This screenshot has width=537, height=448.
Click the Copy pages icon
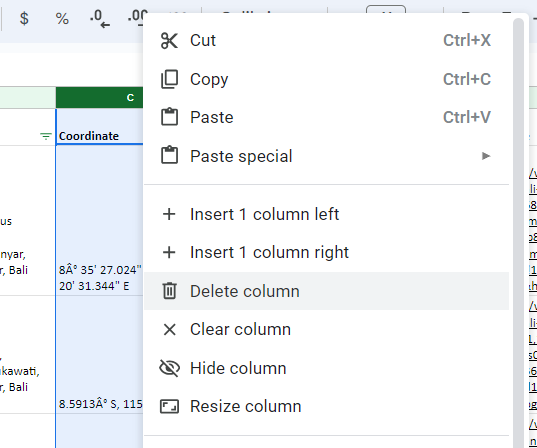pos(169,79)
